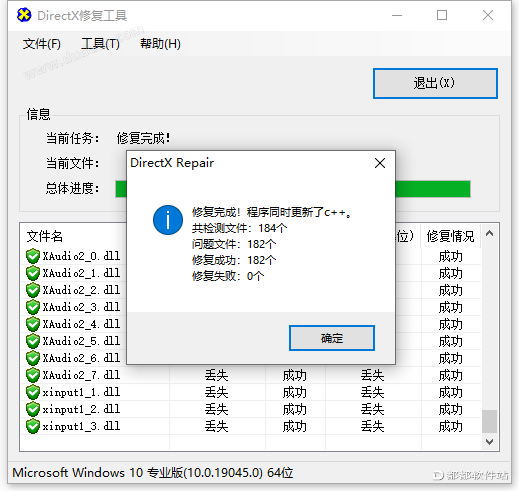Select the xinput1_1.dll file name
Viewport: 519px width, 491px height.
pos(81,392)
